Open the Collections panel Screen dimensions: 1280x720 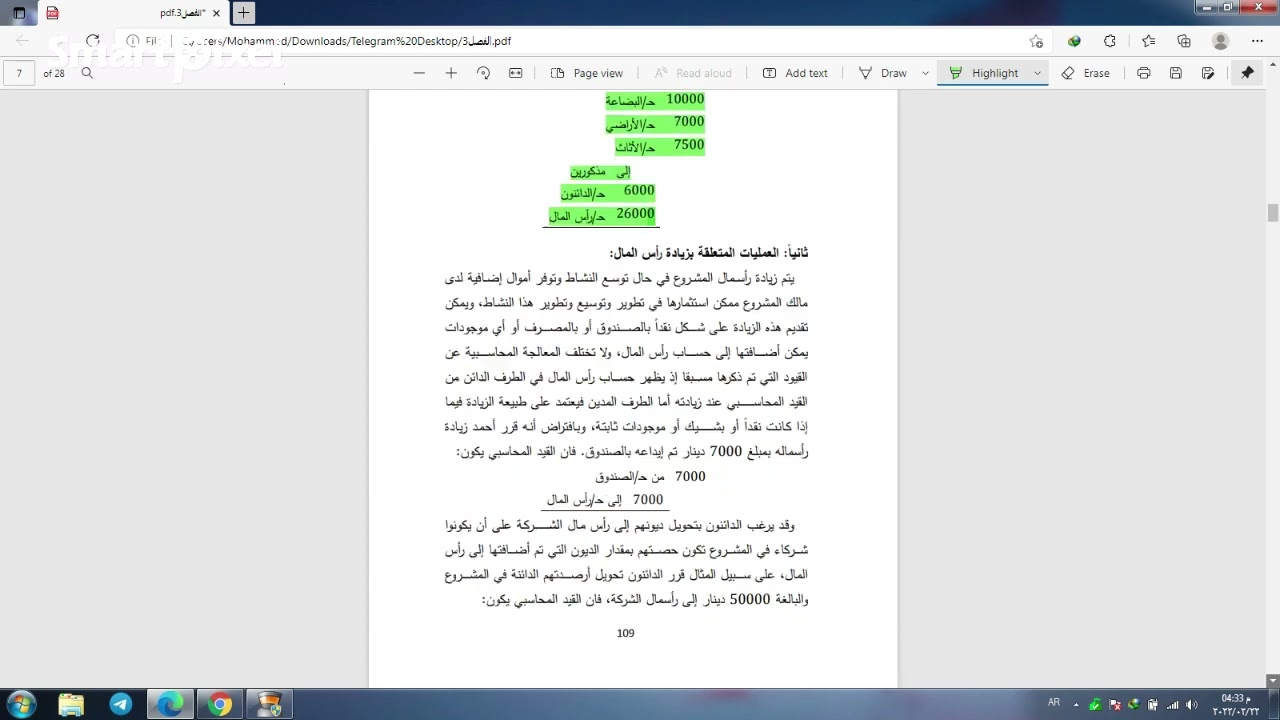tap(1184, 41)
